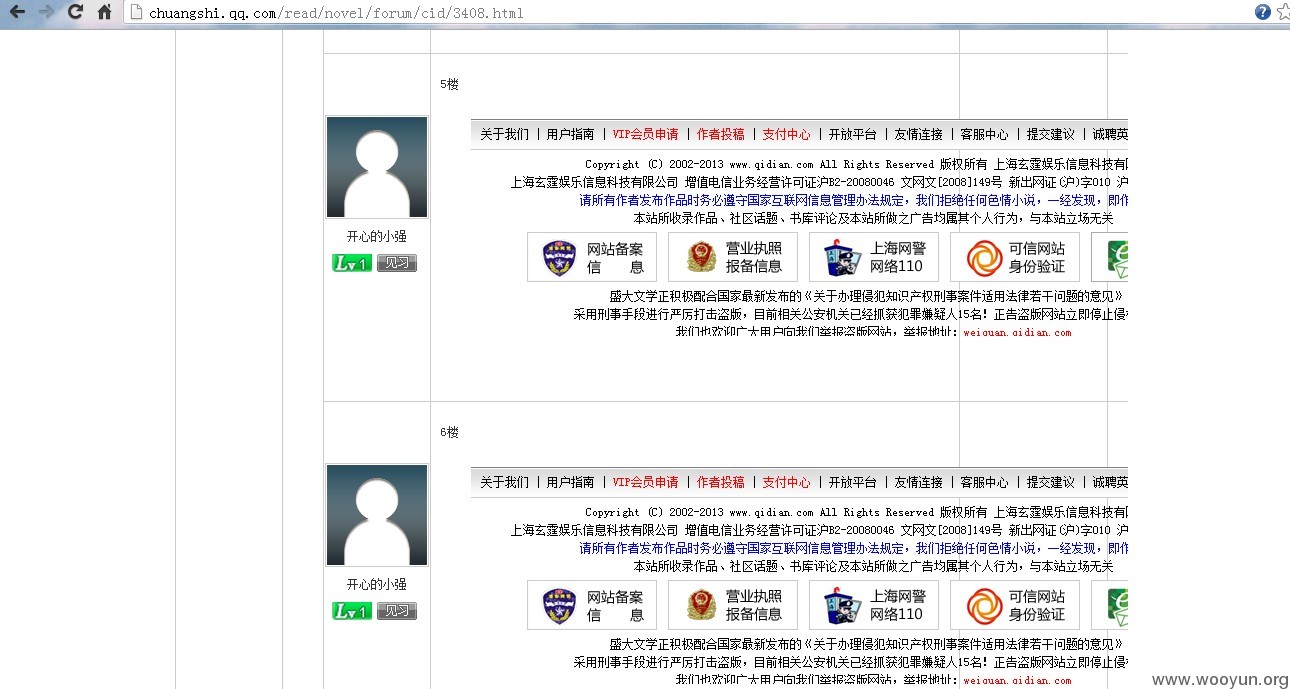Click 网站备案信息 police badge in 6楼 post
The width and height of the screenshot is (1290, 689).
tap(592, 605)
